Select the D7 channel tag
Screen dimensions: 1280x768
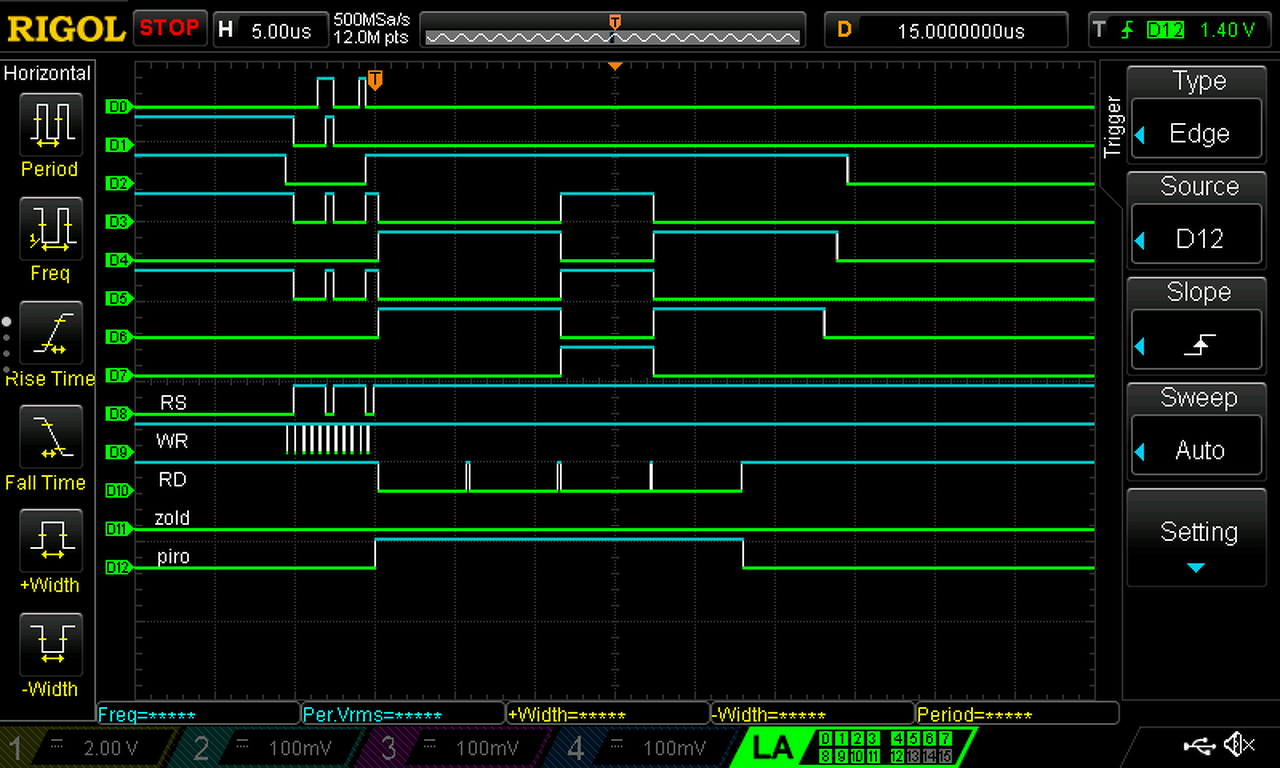(x=117, y=376)
